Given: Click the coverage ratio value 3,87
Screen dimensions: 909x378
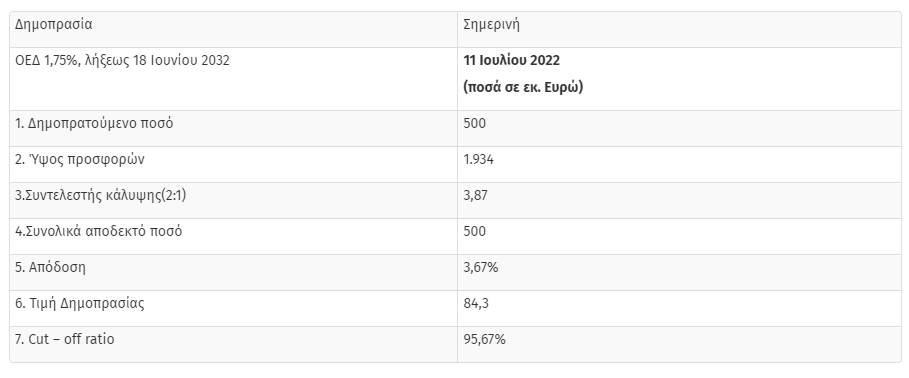Looking at the screenshot, I should (475, 195).
